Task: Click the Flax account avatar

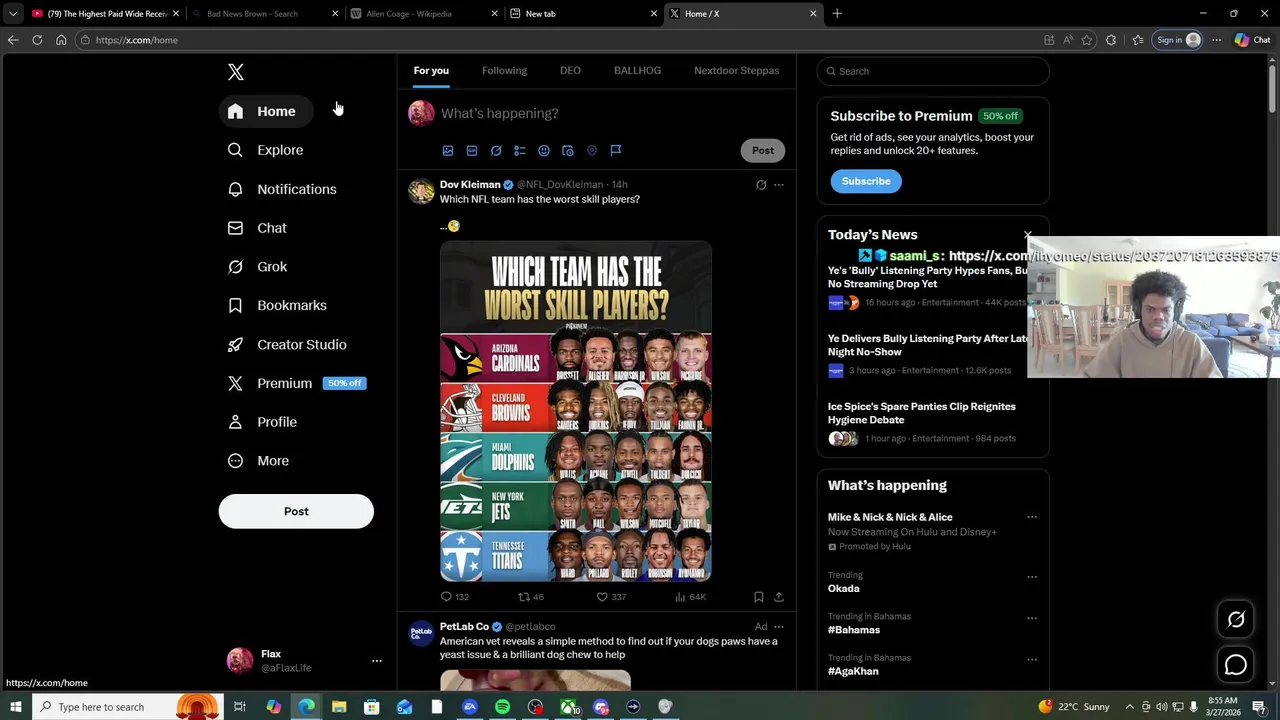Action: pos(240,661)
